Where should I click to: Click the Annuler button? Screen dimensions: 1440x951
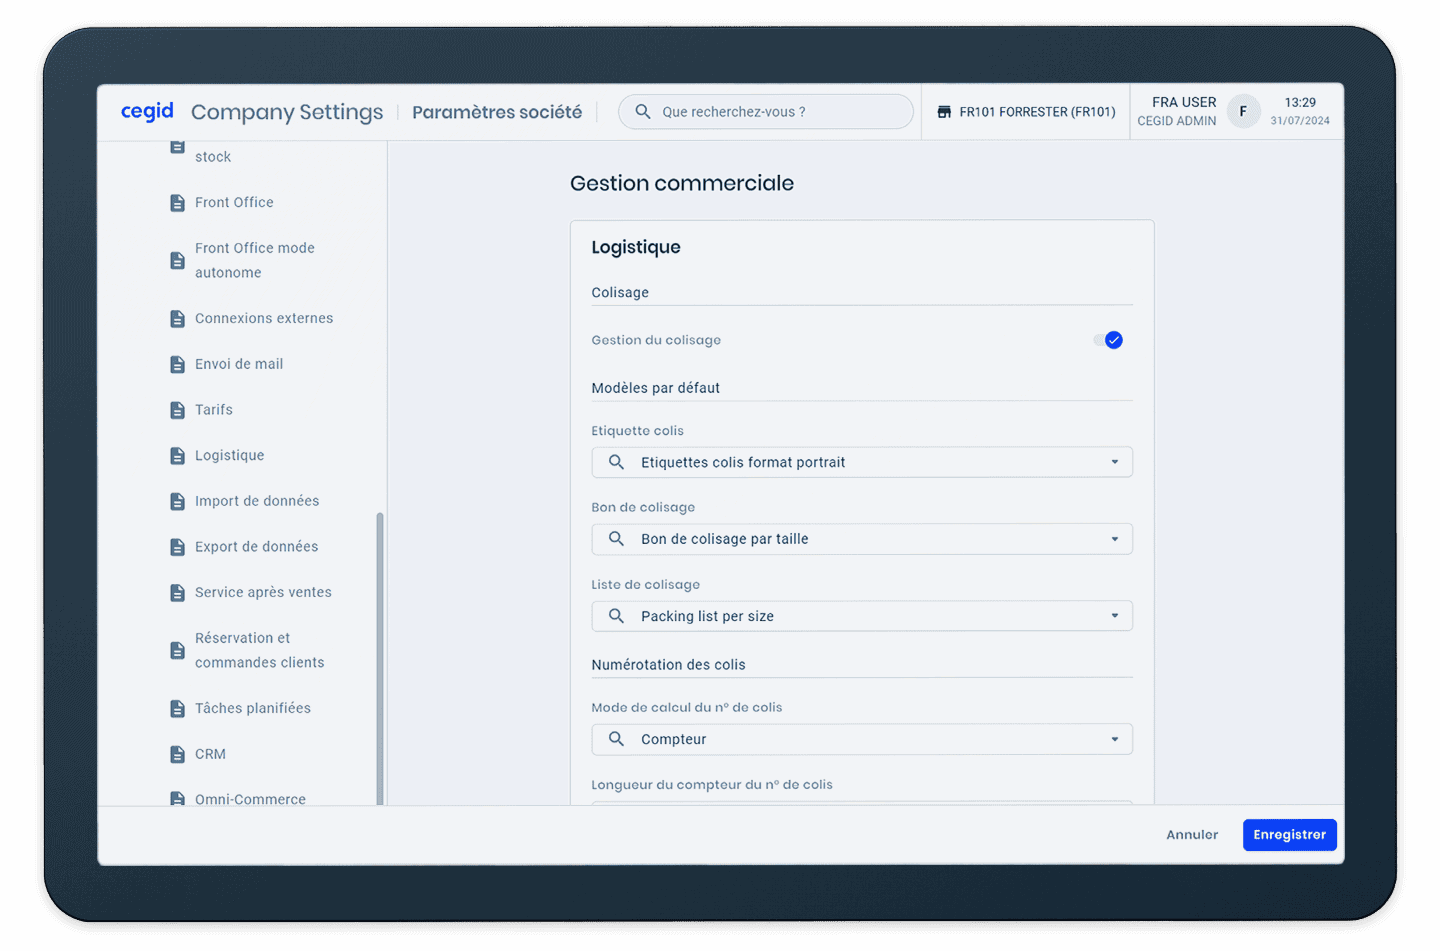coord(1192,835)
